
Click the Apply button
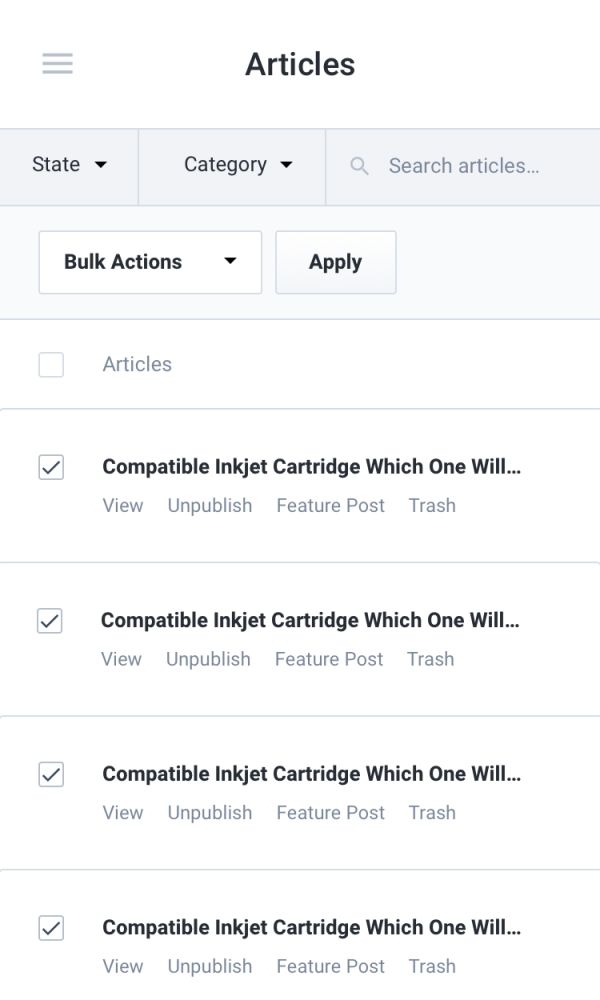[335, 262]
